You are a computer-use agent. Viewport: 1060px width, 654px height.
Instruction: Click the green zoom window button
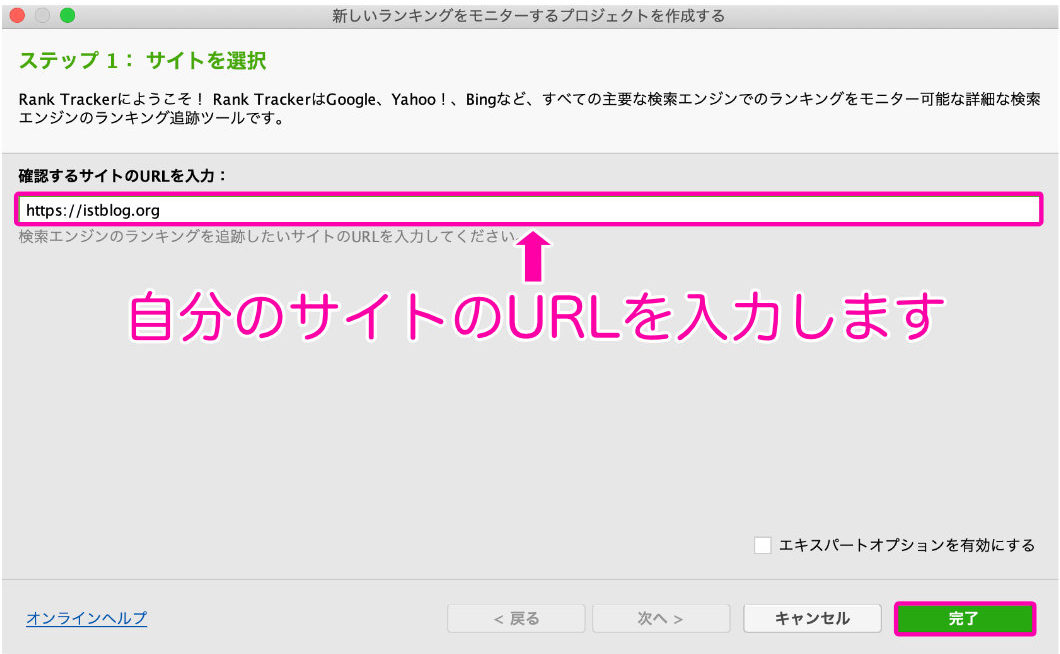coord(68,15)
